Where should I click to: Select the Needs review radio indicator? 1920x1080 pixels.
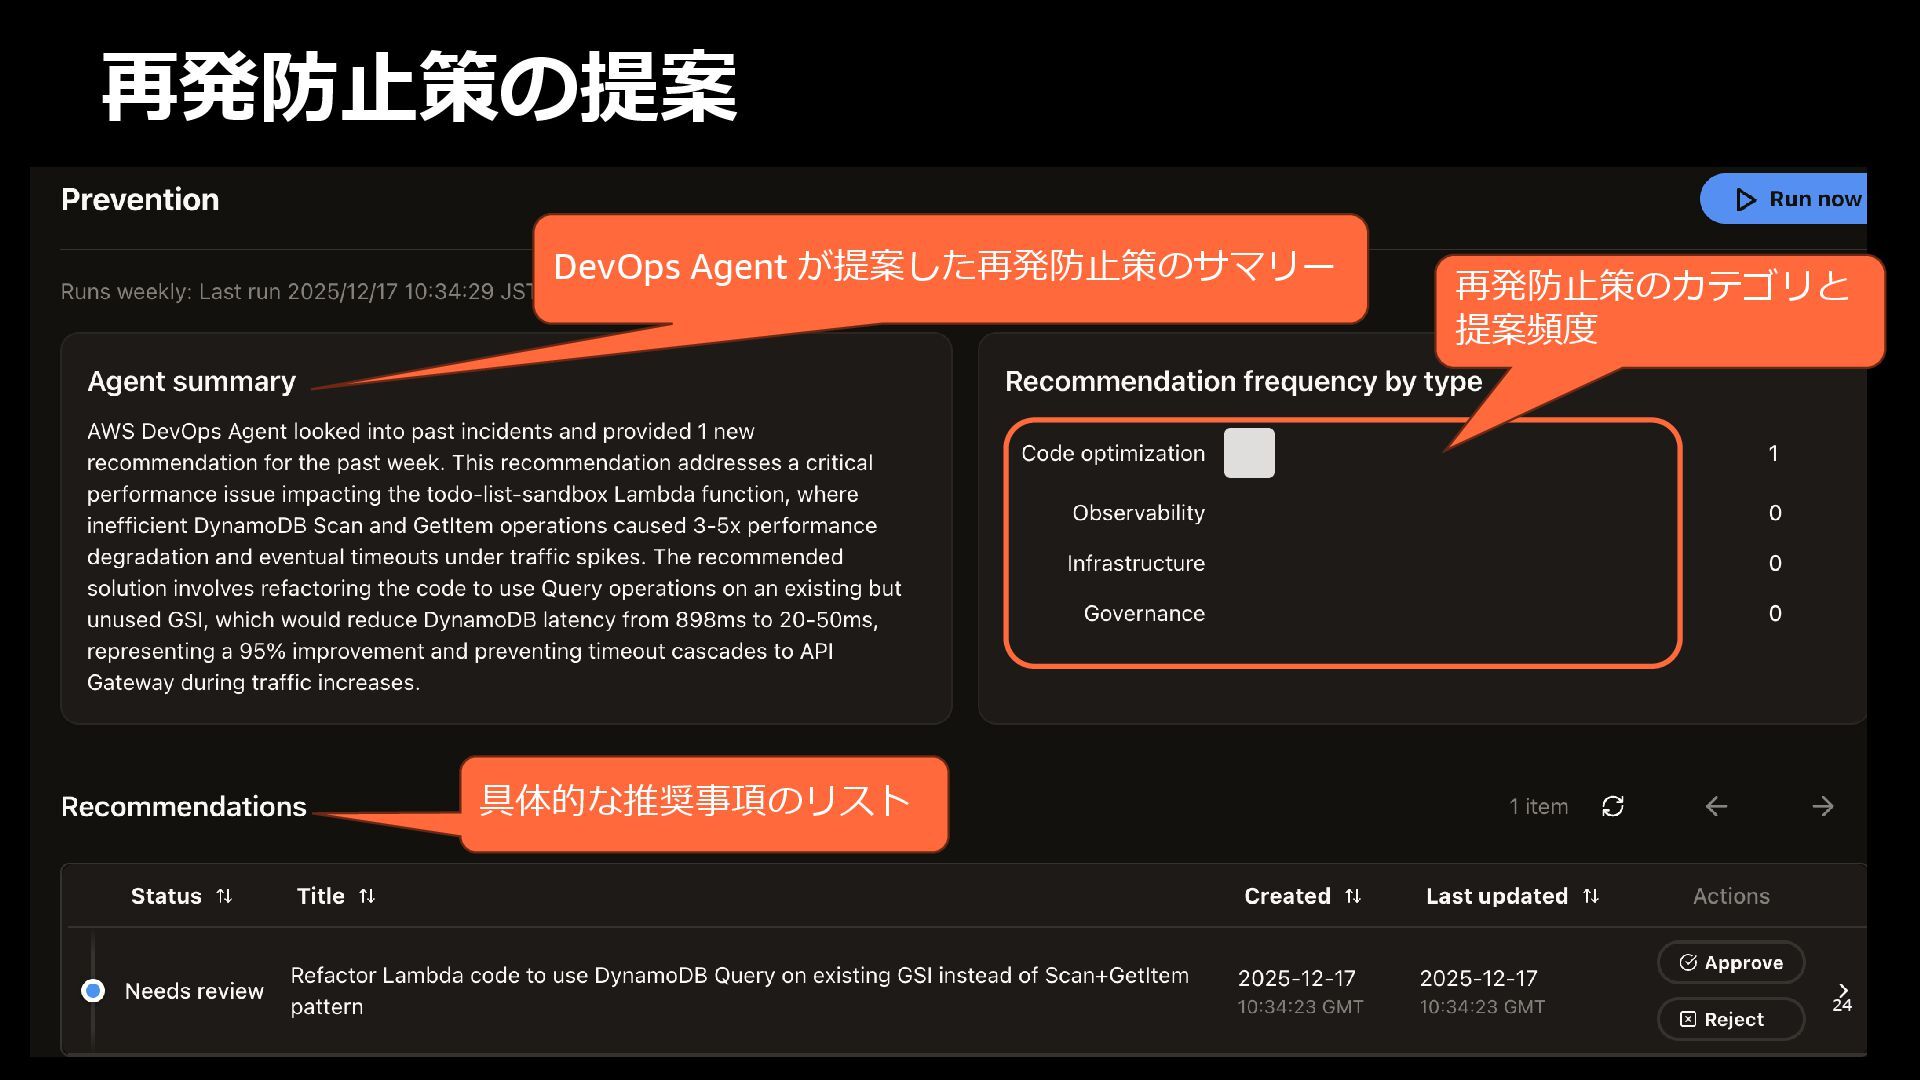tap(93, 991)
